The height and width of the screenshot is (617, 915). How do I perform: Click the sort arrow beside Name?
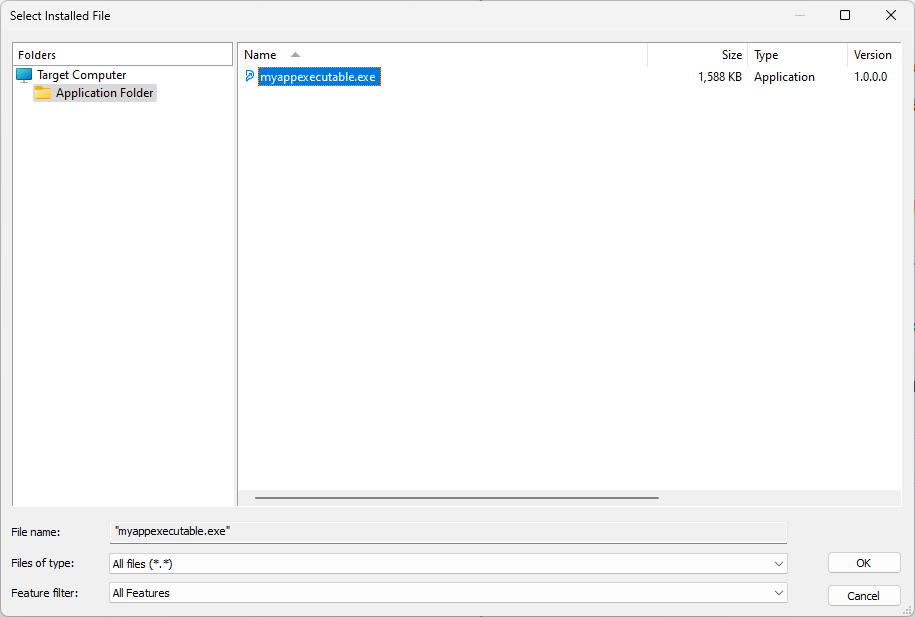tap(295, 55)
